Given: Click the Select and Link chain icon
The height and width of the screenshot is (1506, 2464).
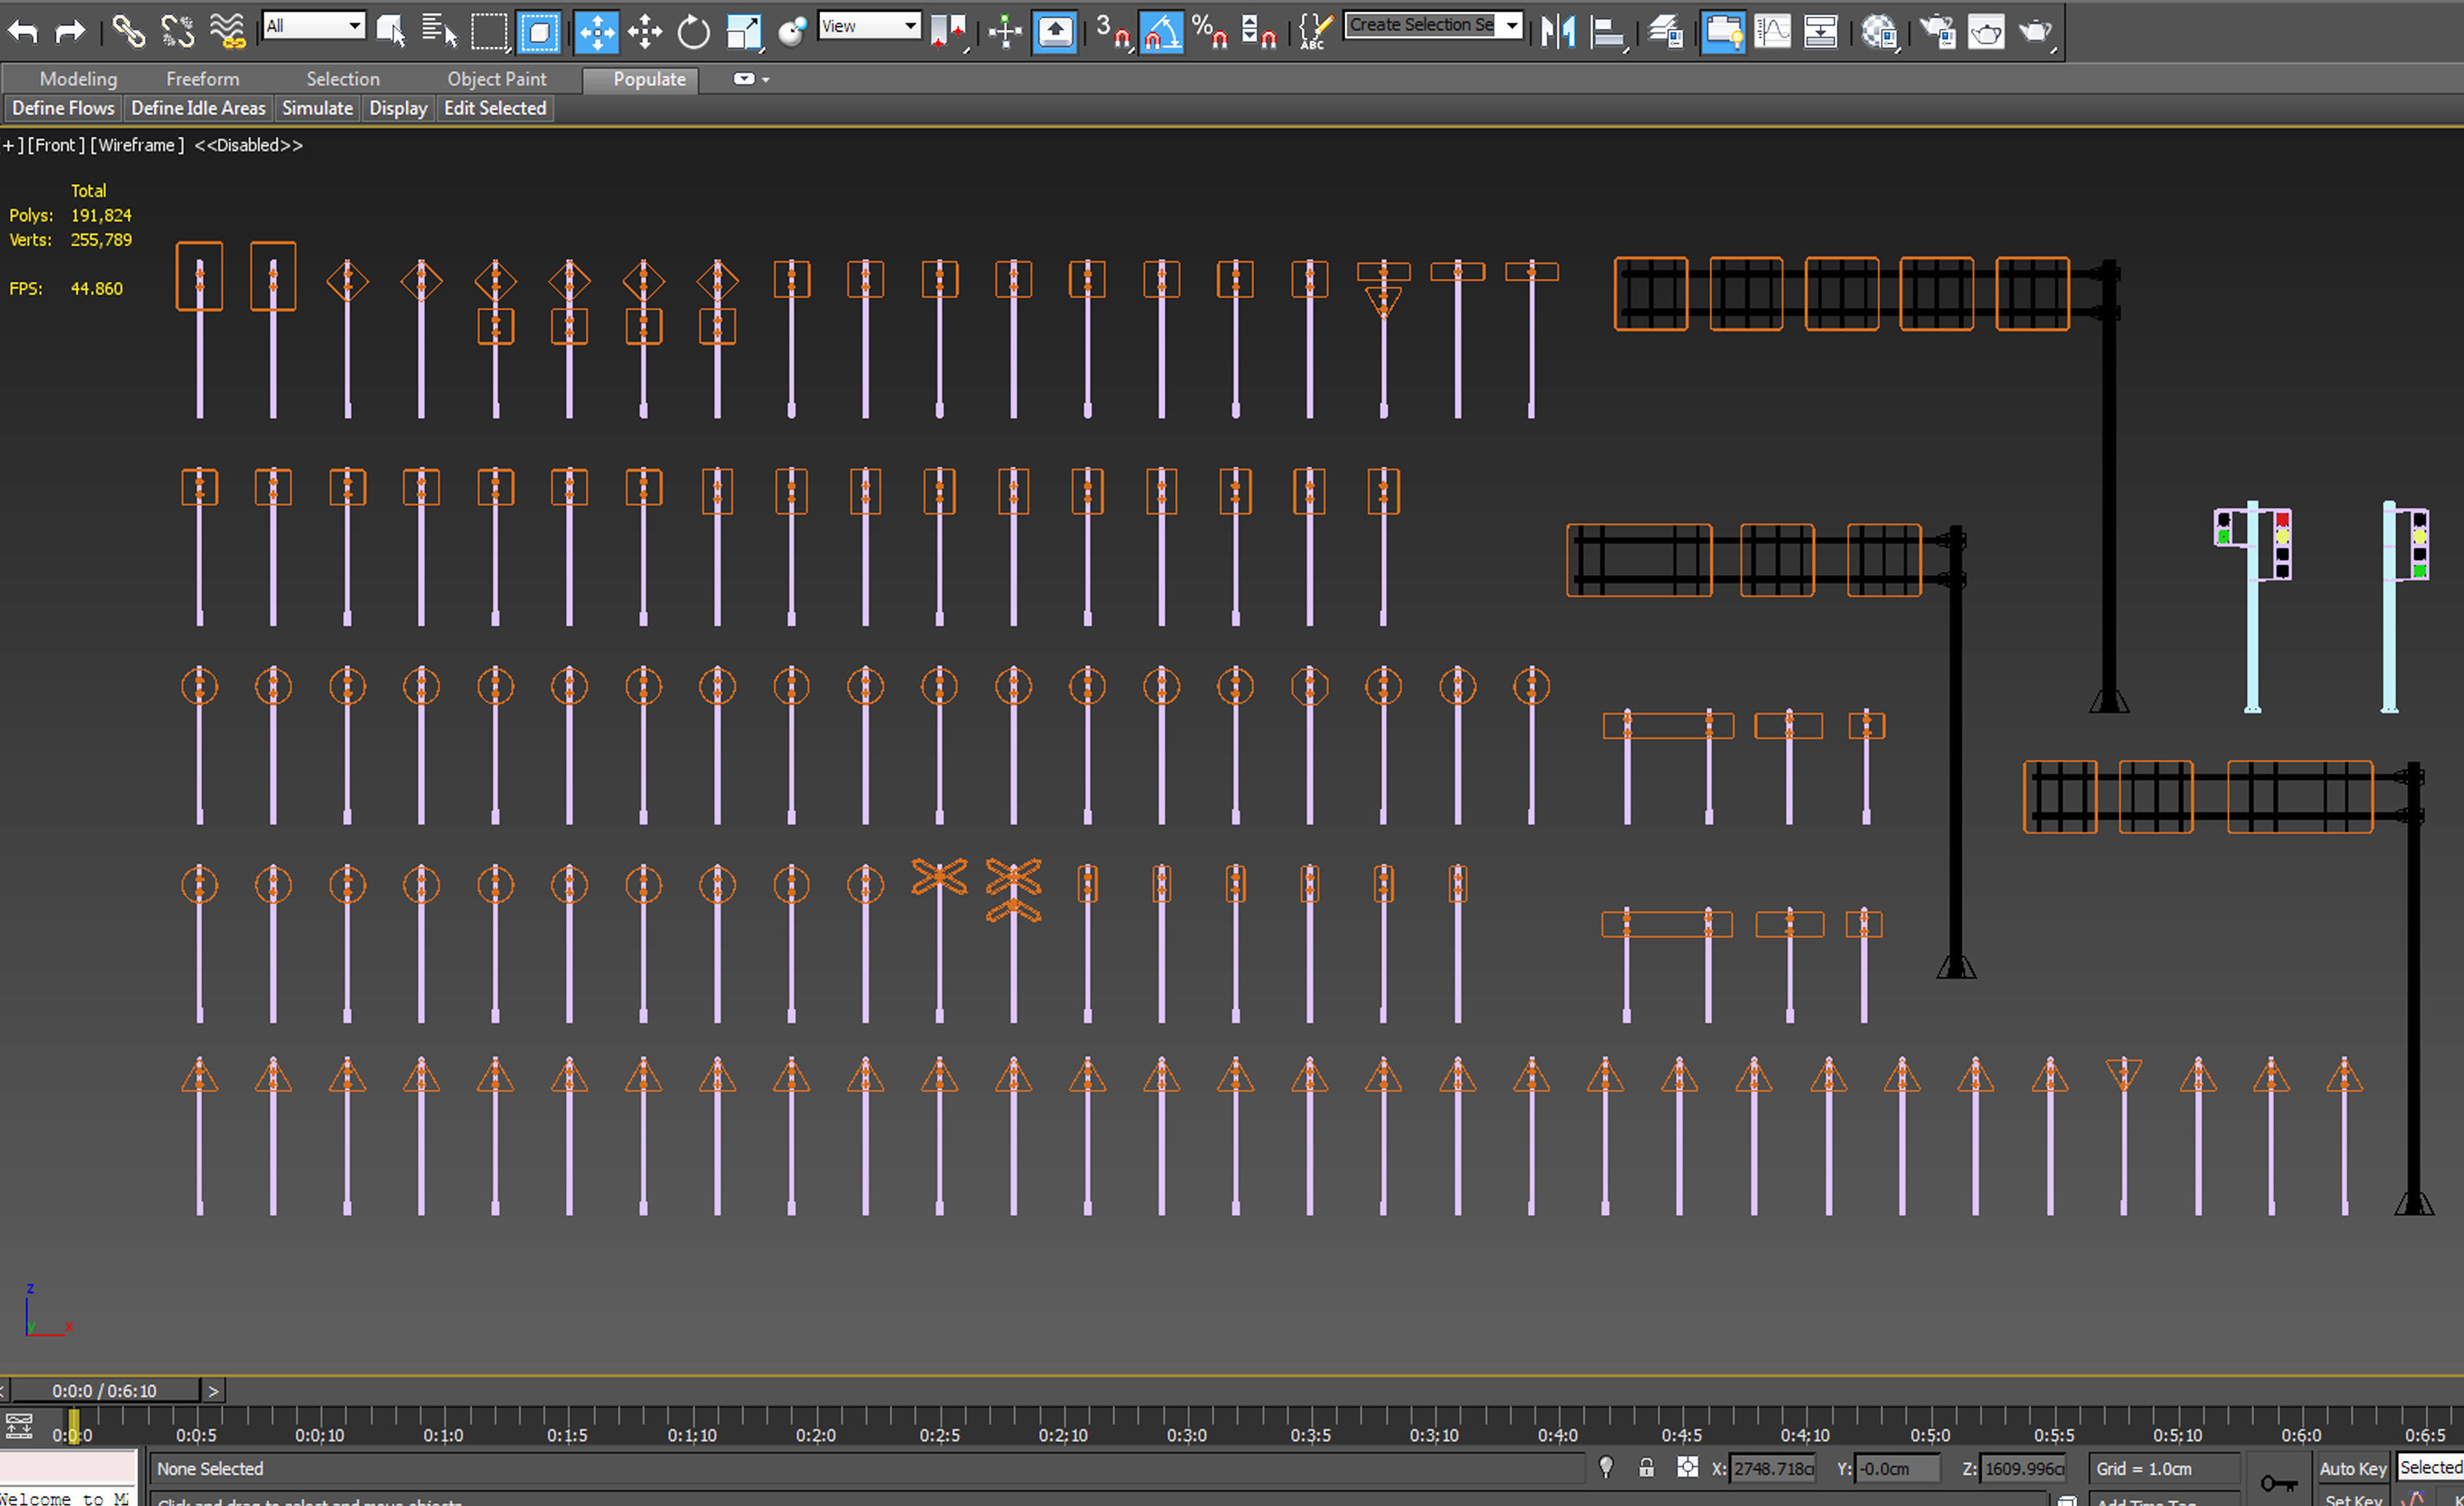Looking at the screenshot, I should pyautogui.click(x=128, y=32).
